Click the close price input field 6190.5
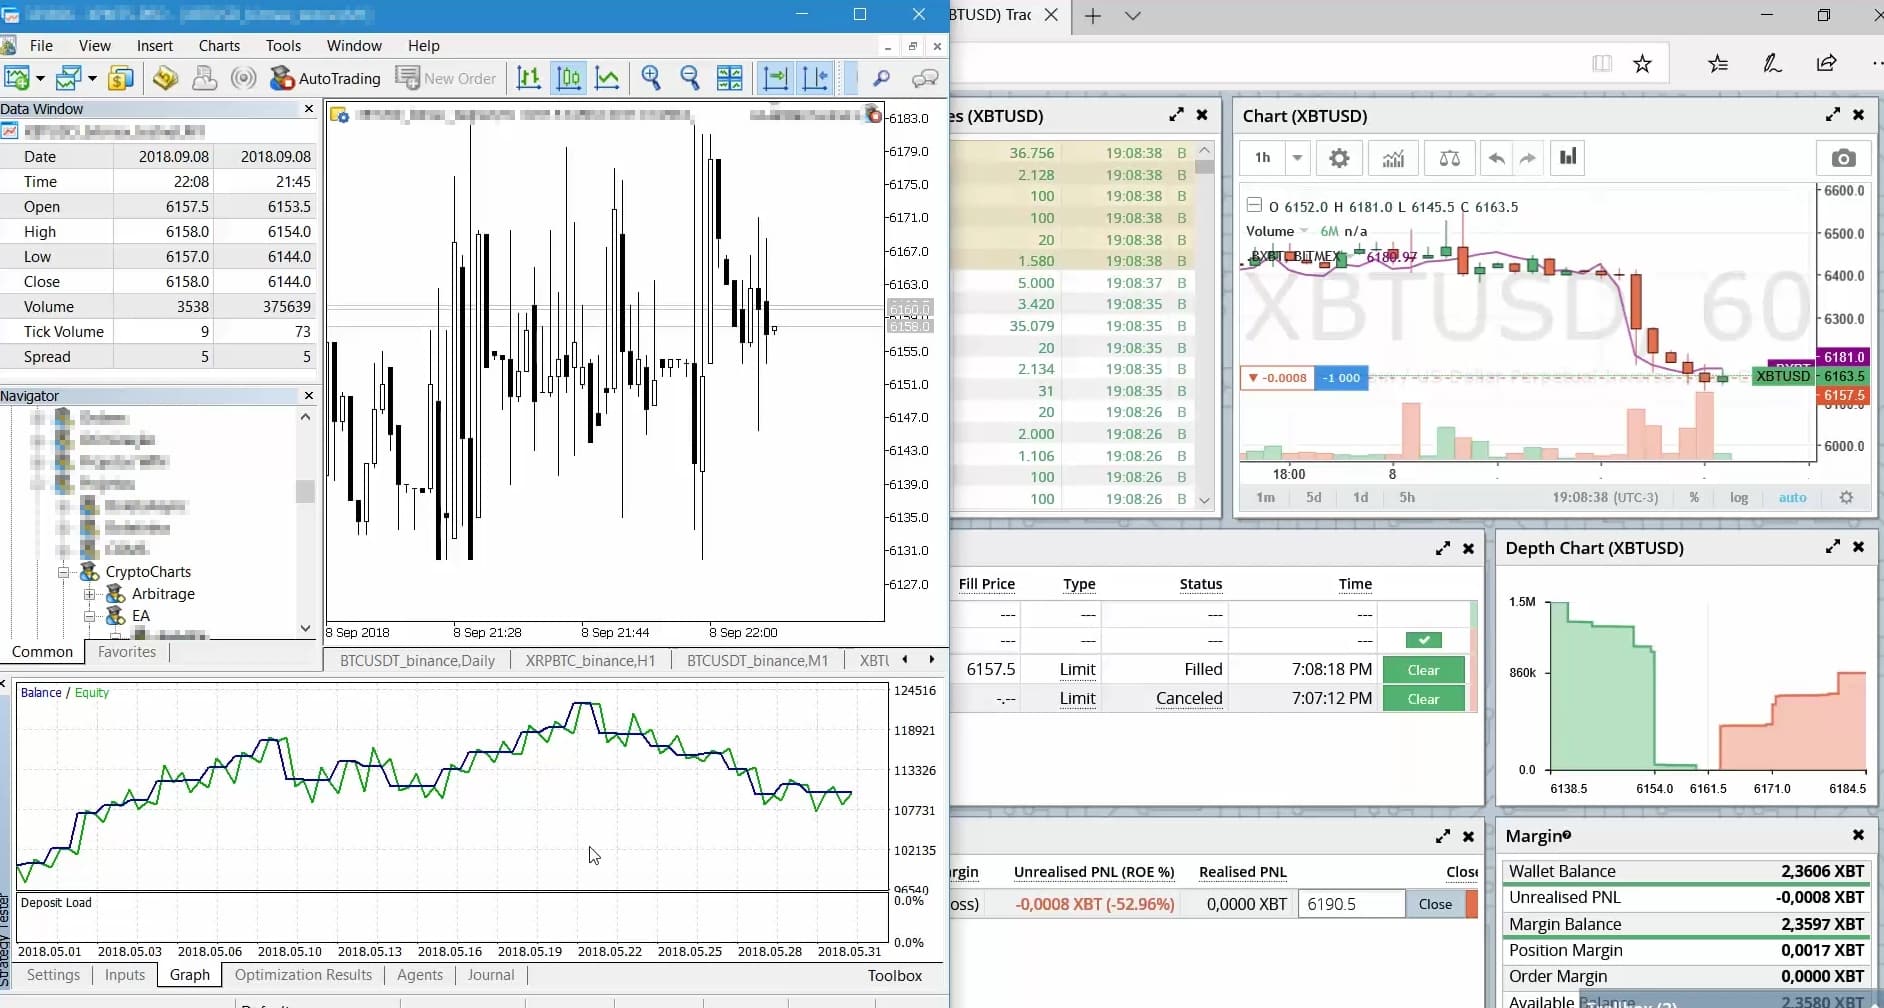This screenshot has height=1008, width=1884. pyautogui.click(x=1350, y=904)
